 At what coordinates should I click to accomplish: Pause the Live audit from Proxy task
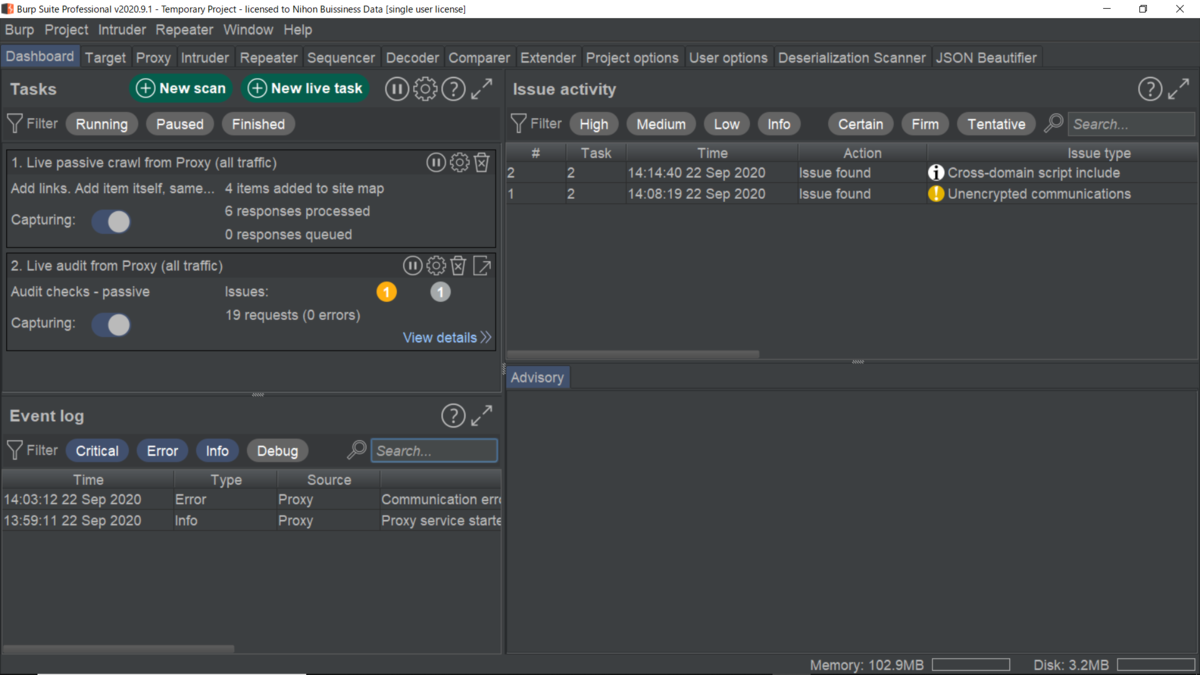pos(412,265)
